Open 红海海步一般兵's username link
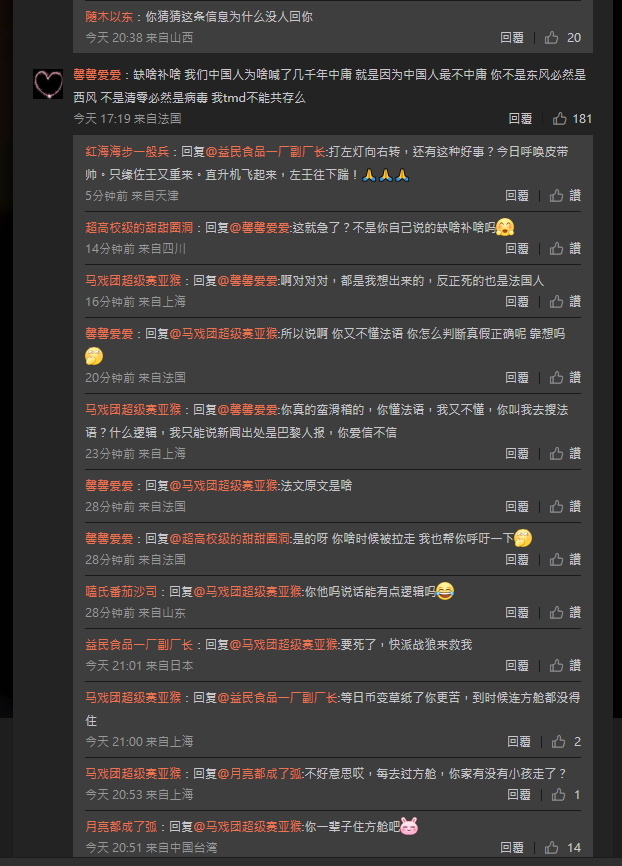This screenshot has width=622, height=866. click(x=127, y=152)
